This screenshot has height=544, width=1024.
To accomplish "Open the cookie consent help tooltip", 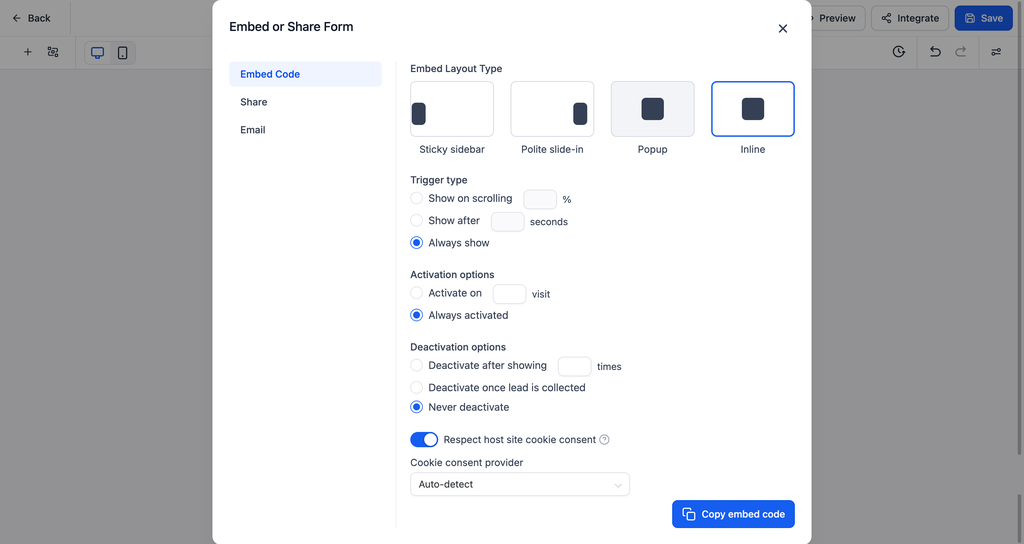I will pos(604,440).
